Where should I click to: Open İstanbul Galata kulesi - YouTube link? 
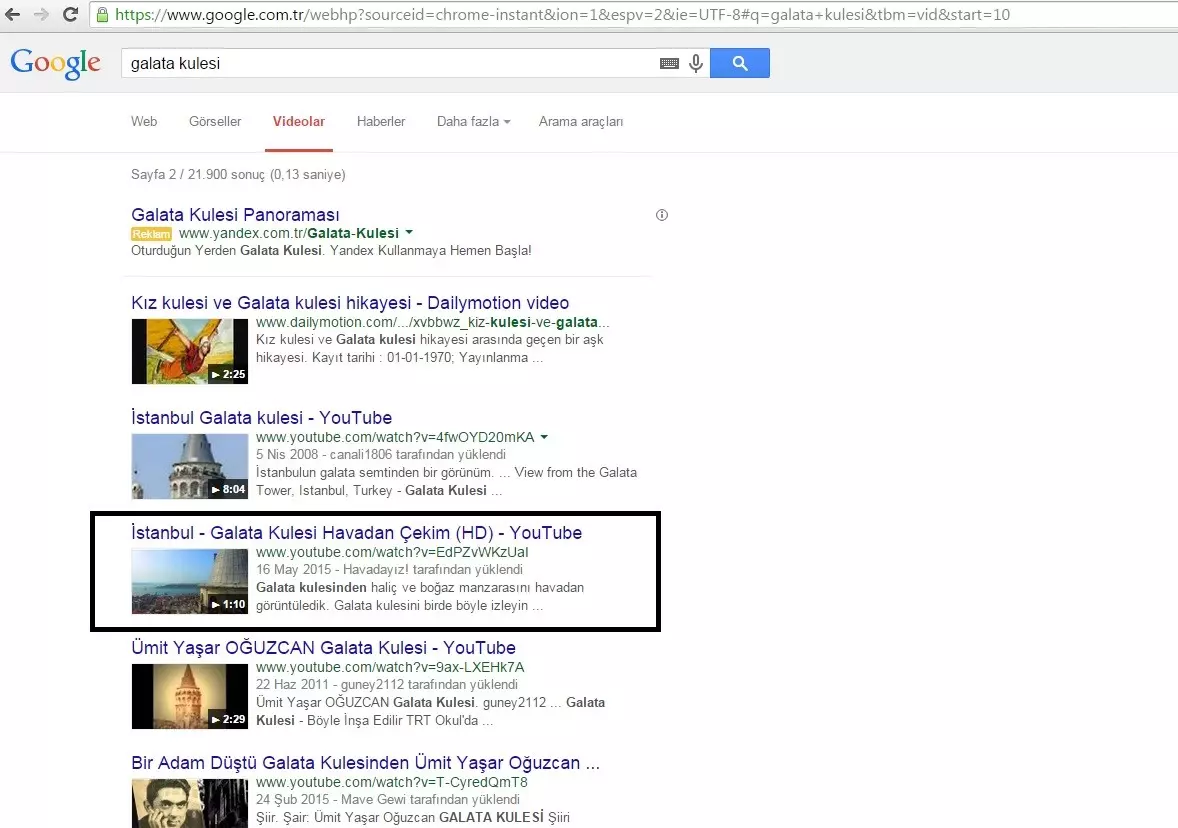tap(261, 418)
